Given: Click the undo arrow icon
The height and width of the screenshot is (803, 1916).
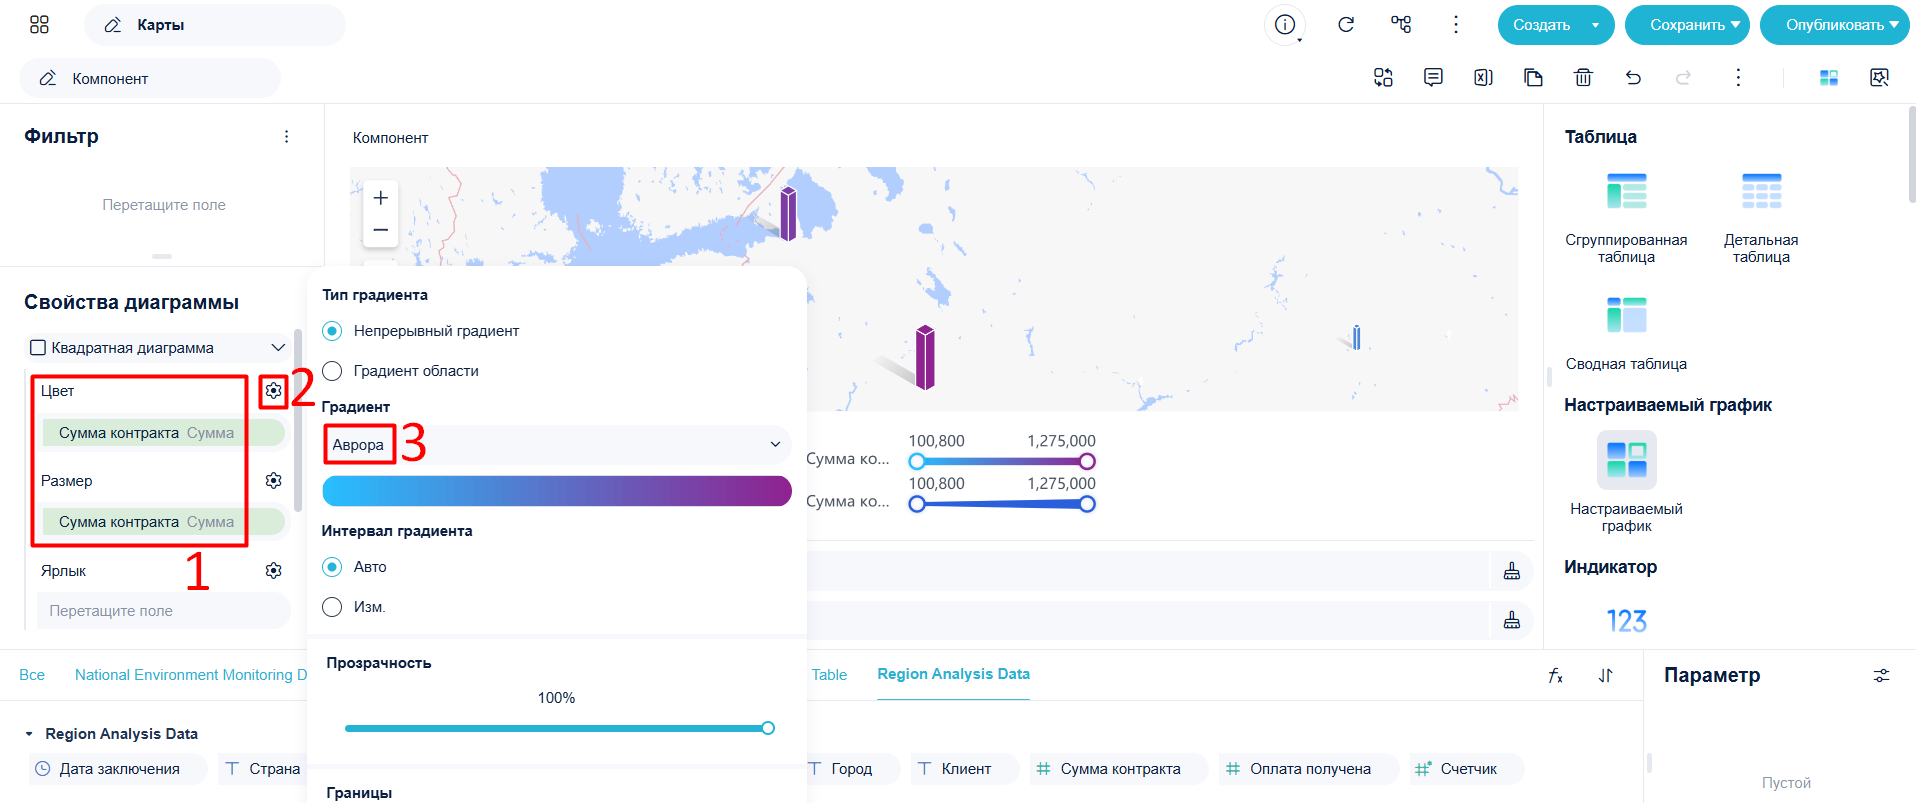Looking at the screenshot, I should 1633,77.
